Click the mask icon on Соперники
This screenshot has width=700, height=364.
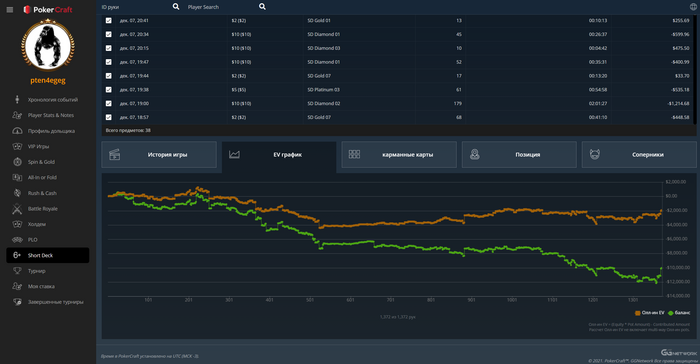(x=595, y=155)
